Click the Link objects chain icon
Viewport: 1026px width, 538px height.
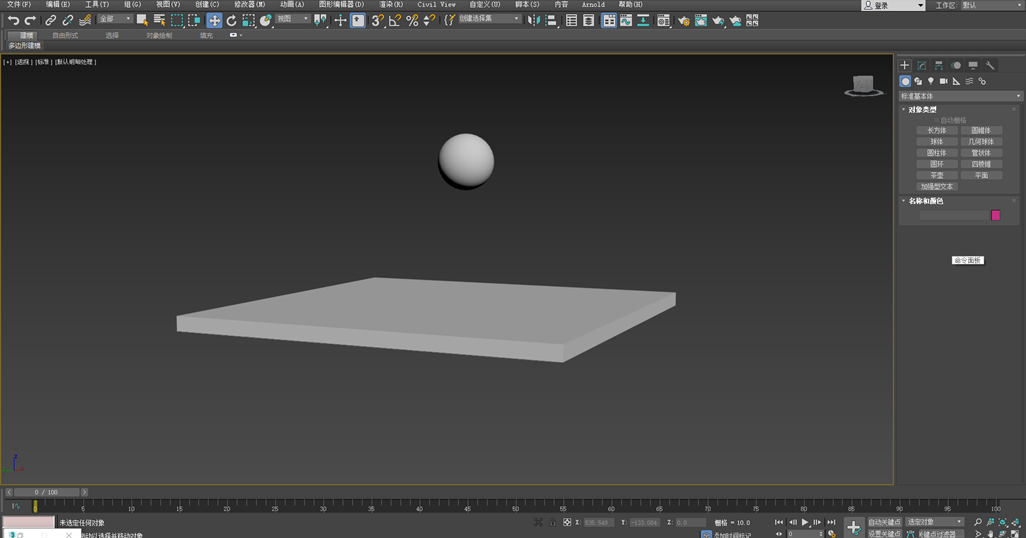(x=50, y=20)
